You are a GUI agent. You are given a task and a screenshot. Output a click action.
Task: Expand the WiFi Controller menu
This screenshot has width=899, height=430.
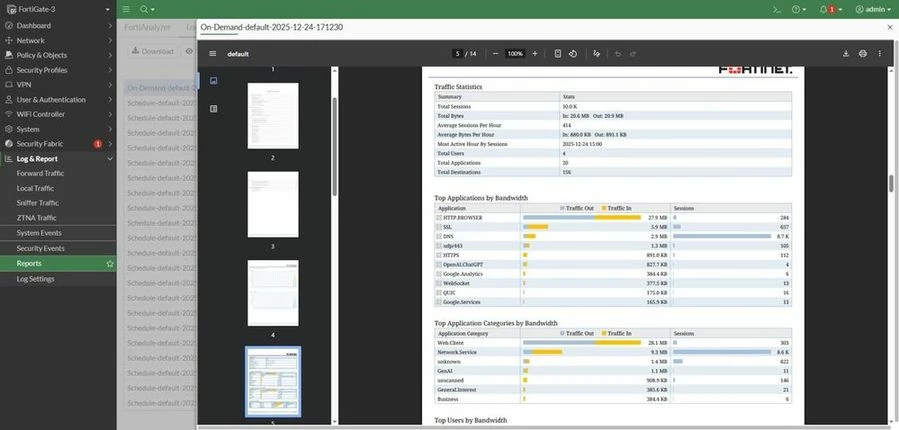58,114
